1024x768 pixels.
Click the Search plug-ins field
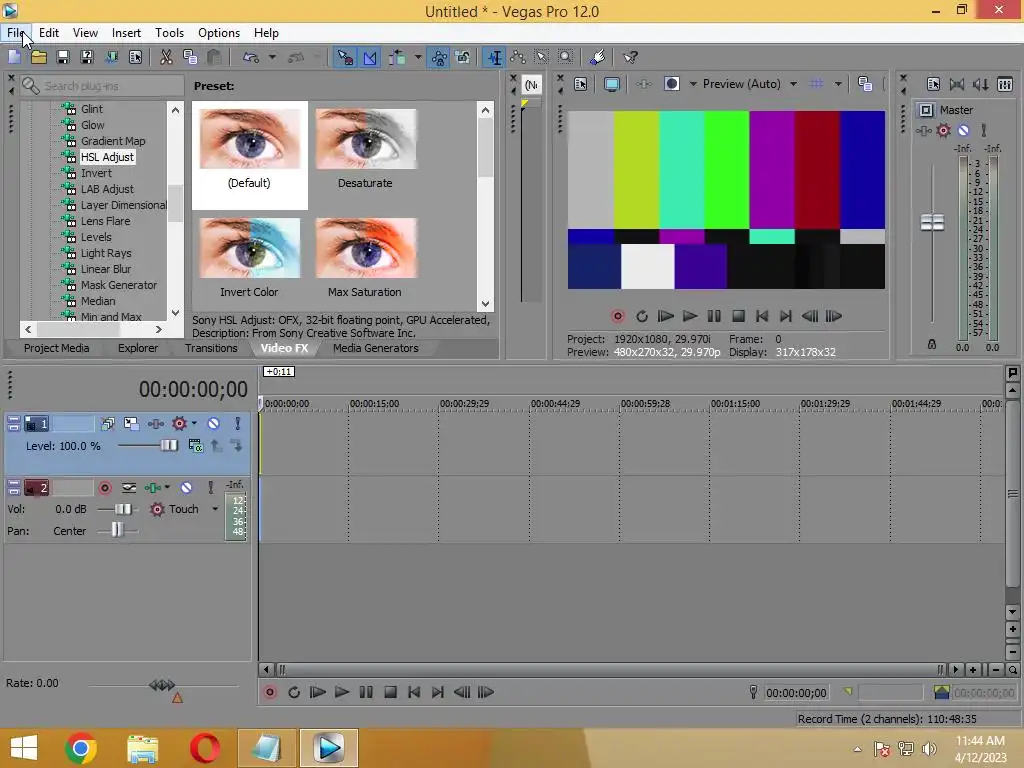pos(103,86)
